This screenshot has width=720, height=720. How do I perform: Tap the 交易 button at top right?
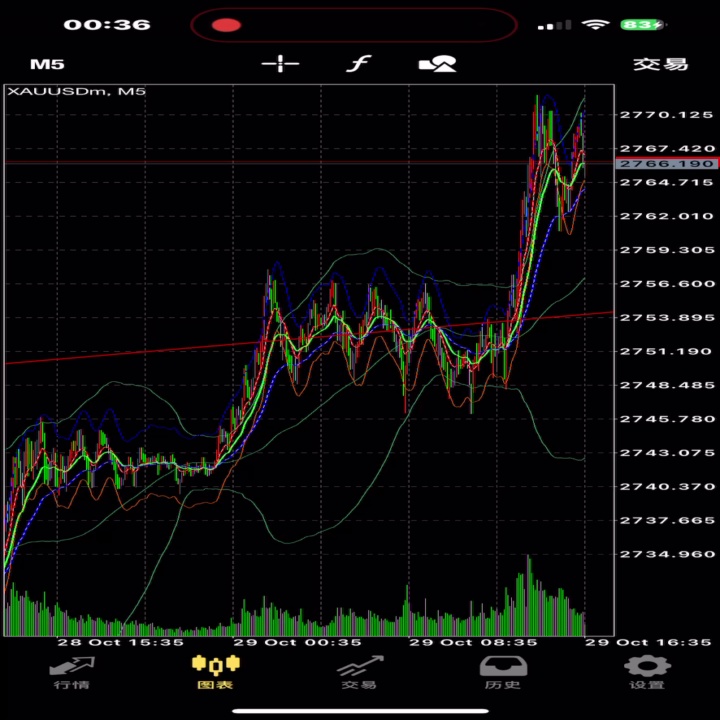point(661,64)
